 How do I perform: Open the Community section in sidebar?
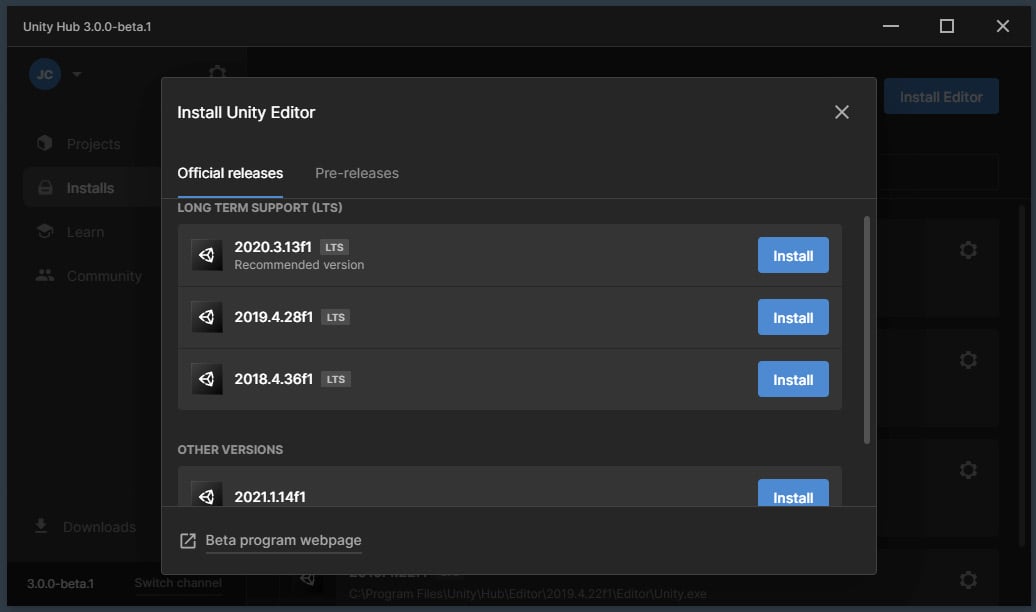[104, 276]
